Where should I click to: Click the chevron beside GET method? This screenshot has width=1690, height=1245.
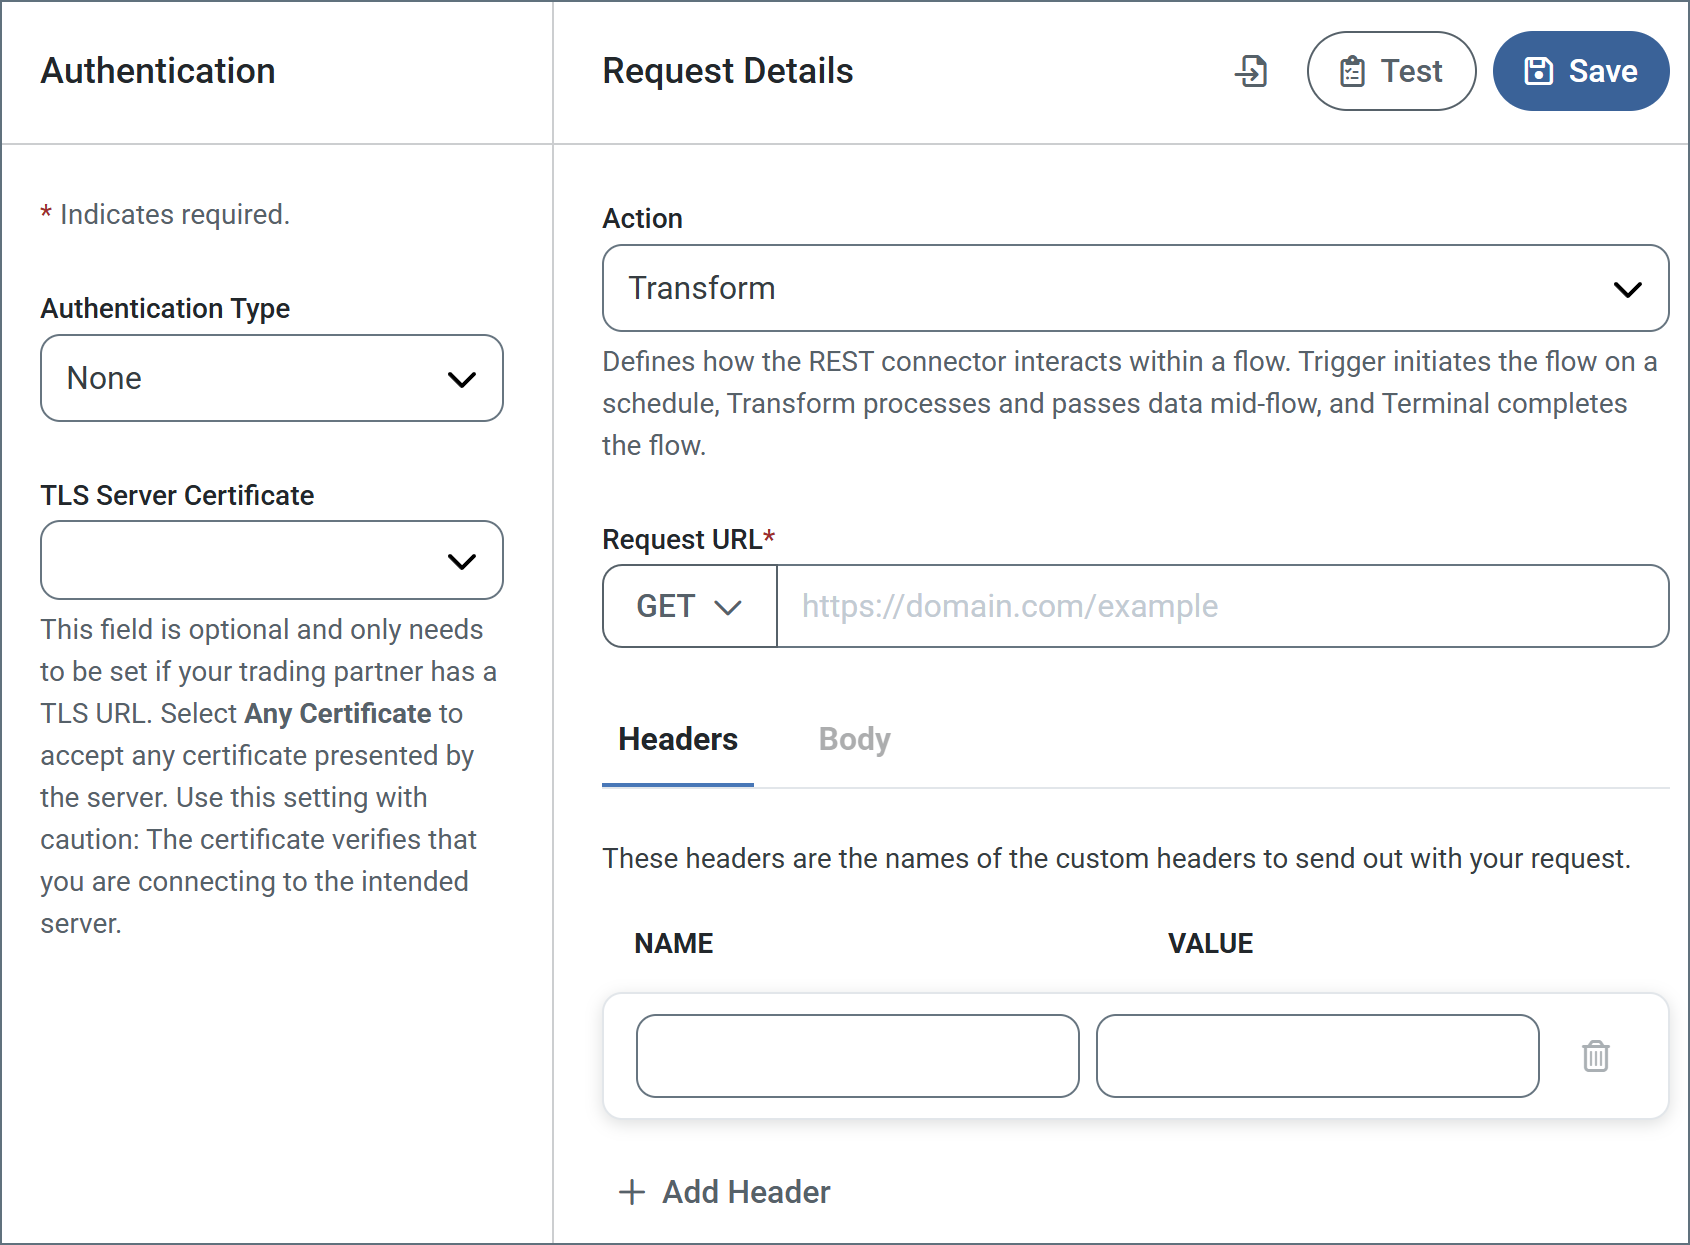pyautogui.click(x=728, y=607)
